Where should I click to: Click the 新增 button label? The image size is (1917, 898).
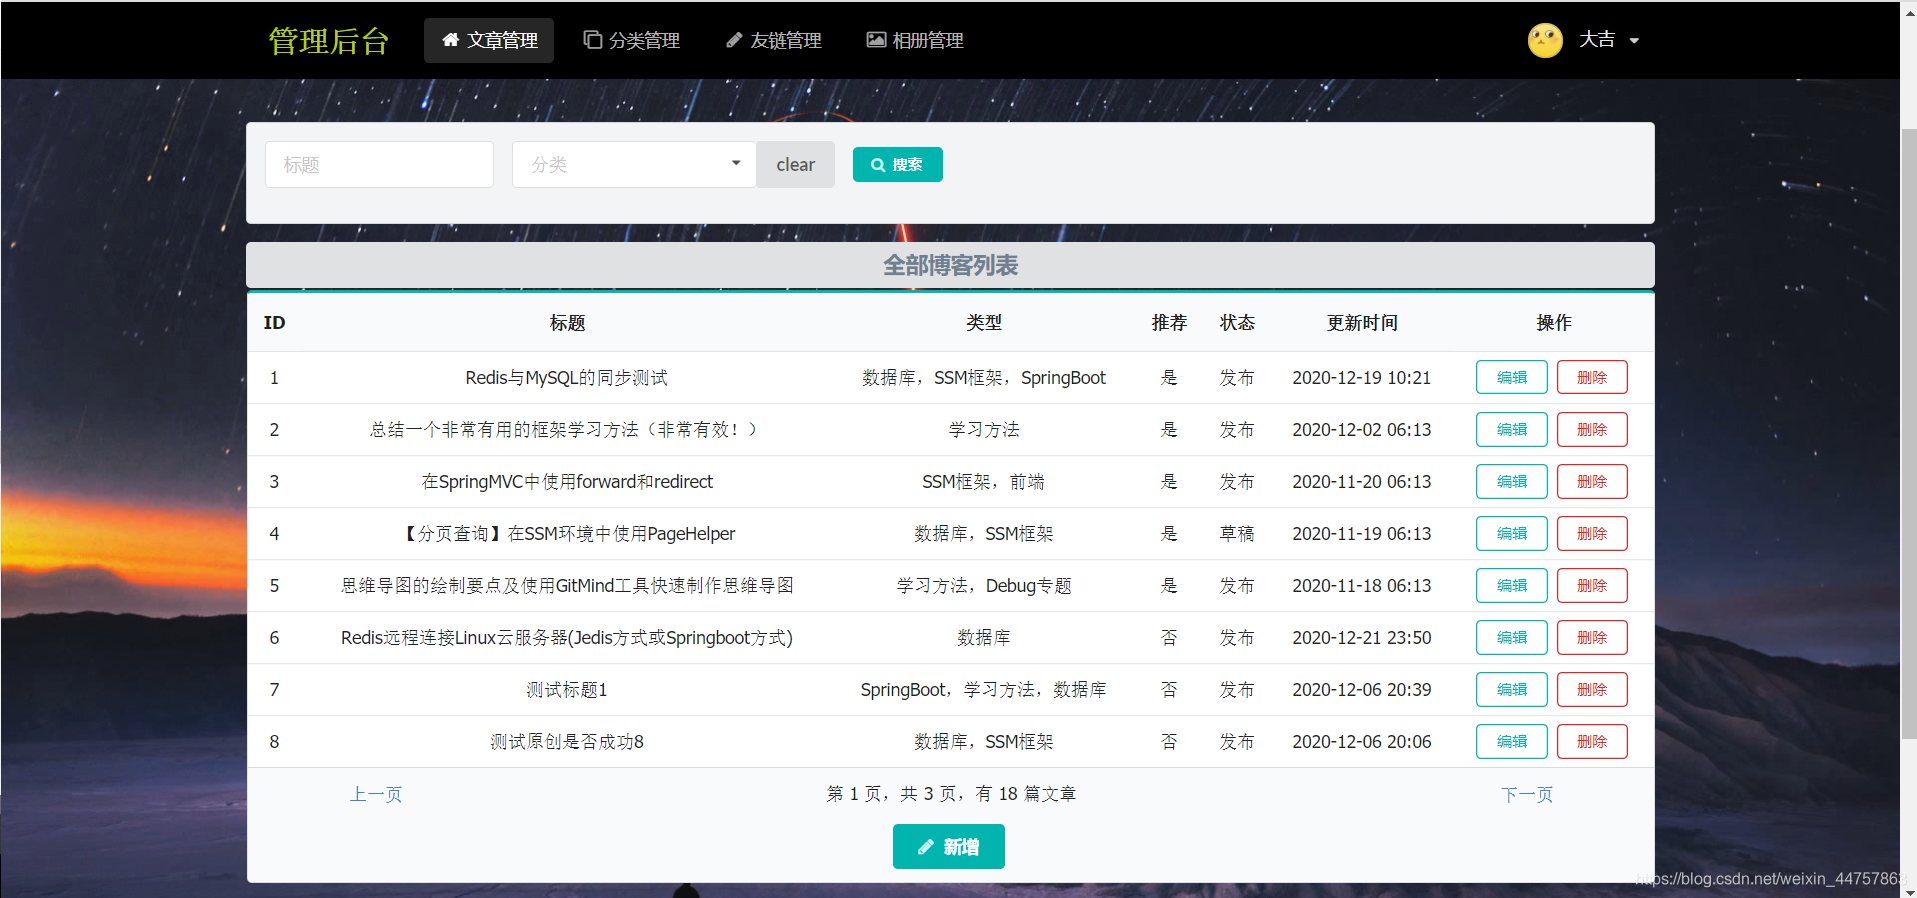coord(961,847)
